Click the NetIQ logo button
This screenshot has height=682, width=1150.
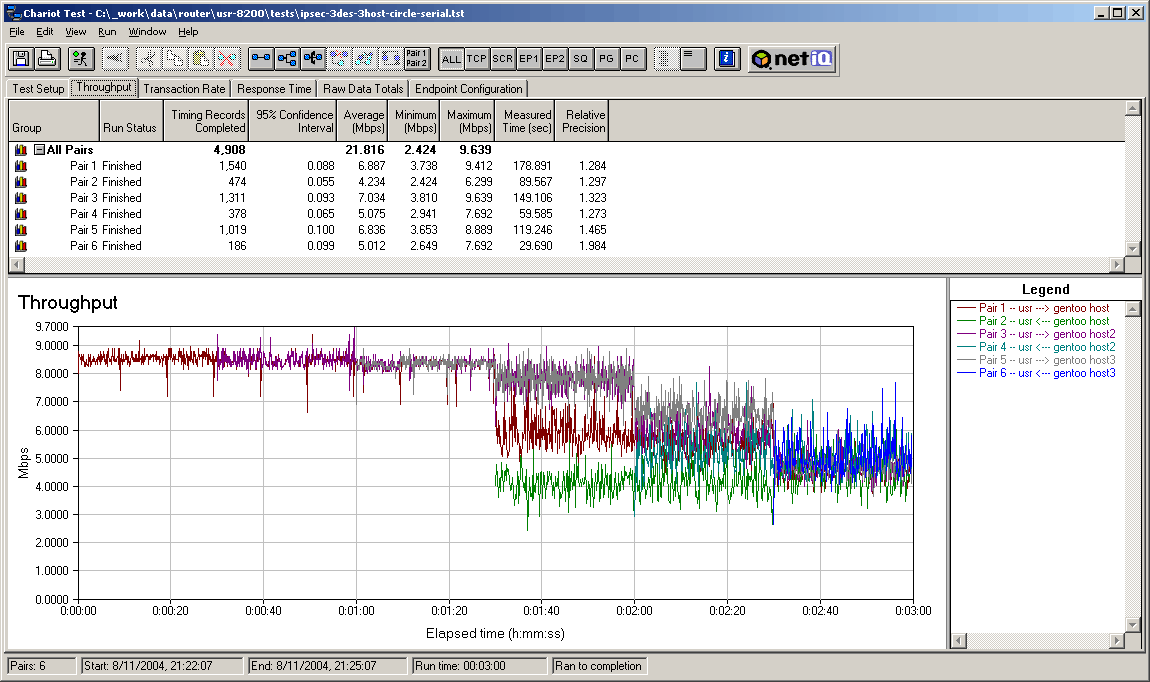[x=792, y=59]
